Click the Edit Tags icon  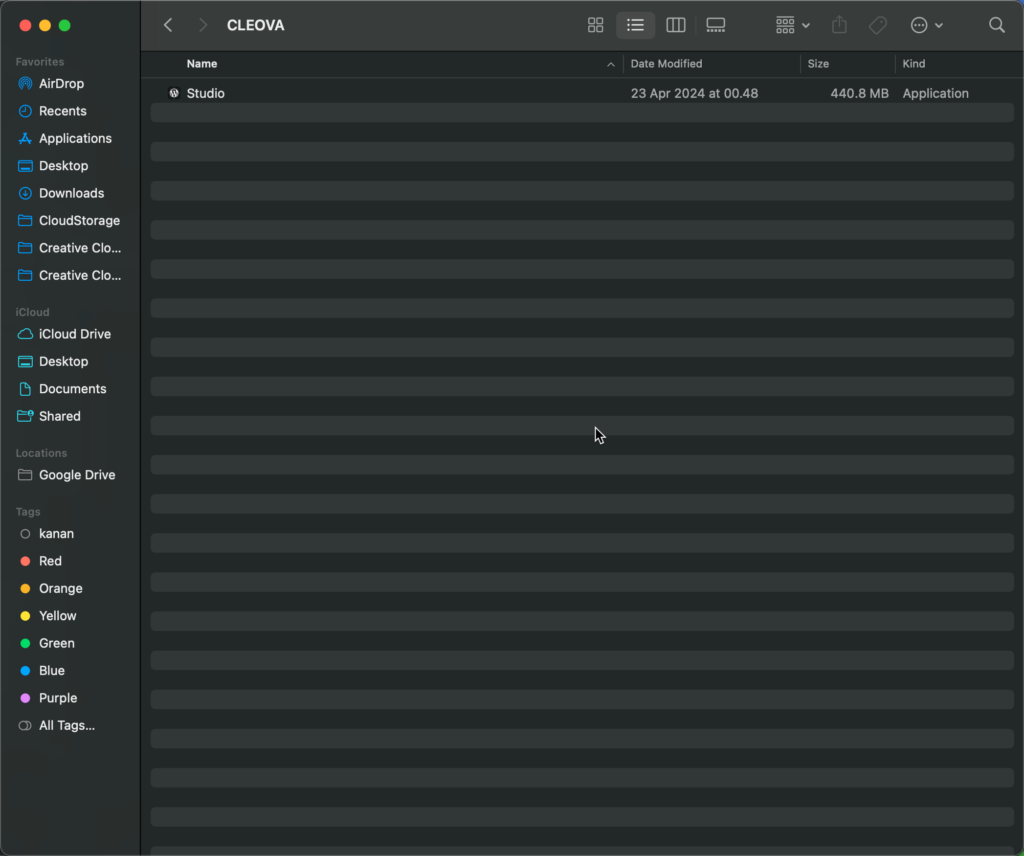[x=878, y=25]
